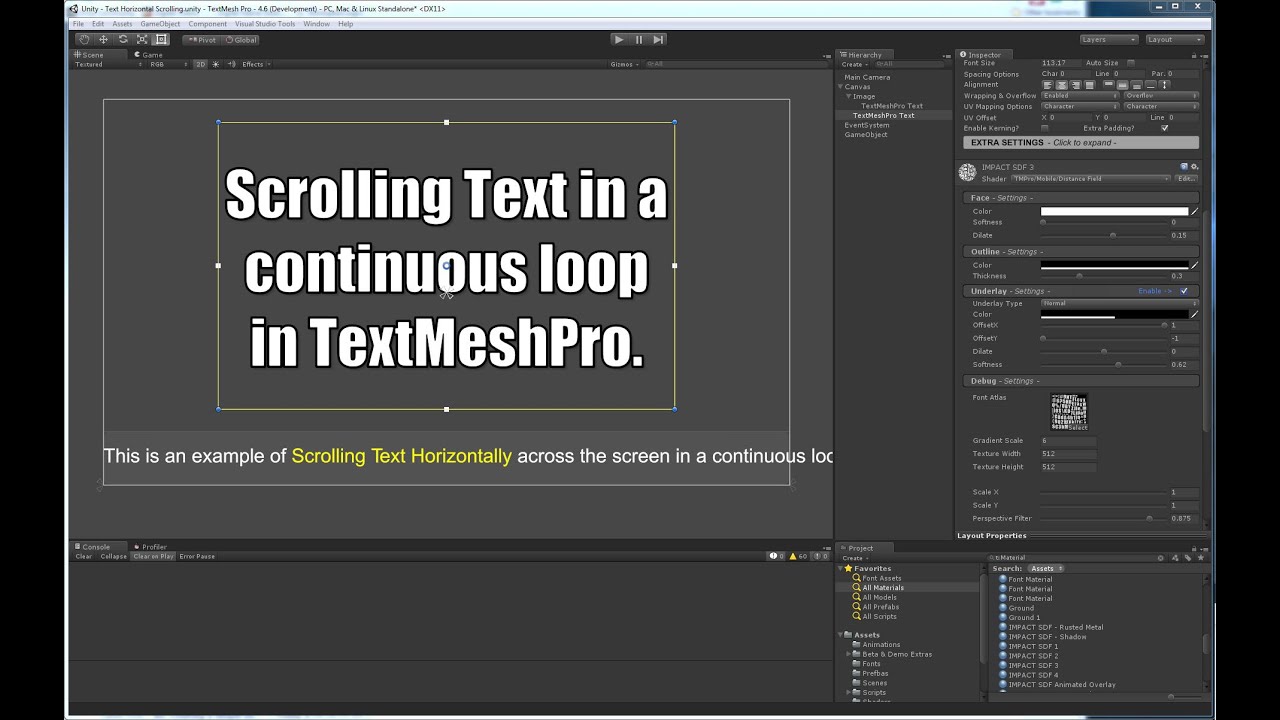Screen dimensions: 1280x720
Task: Set text alignment to right
Action: point(1076,85)
